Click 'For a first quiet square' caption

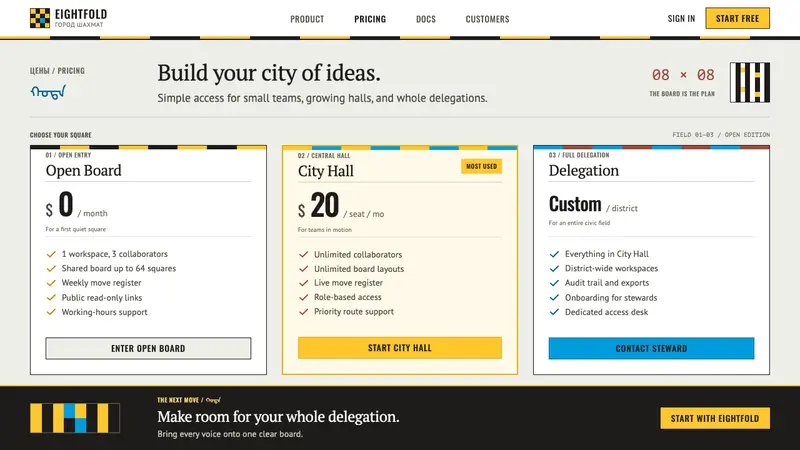(76, 229)
